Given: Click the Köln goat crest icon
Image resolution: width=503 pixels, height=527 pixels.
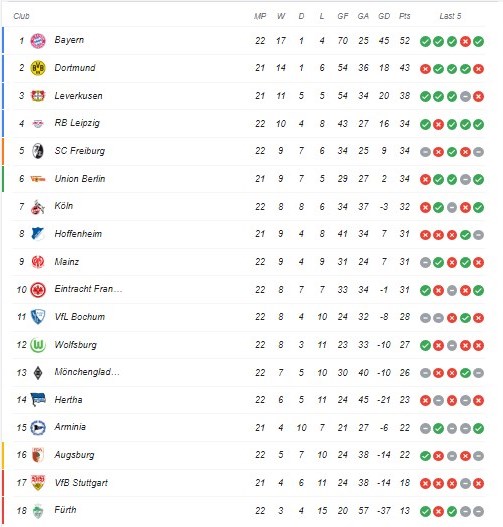Looking at the screenshot, I should [38, 206].
